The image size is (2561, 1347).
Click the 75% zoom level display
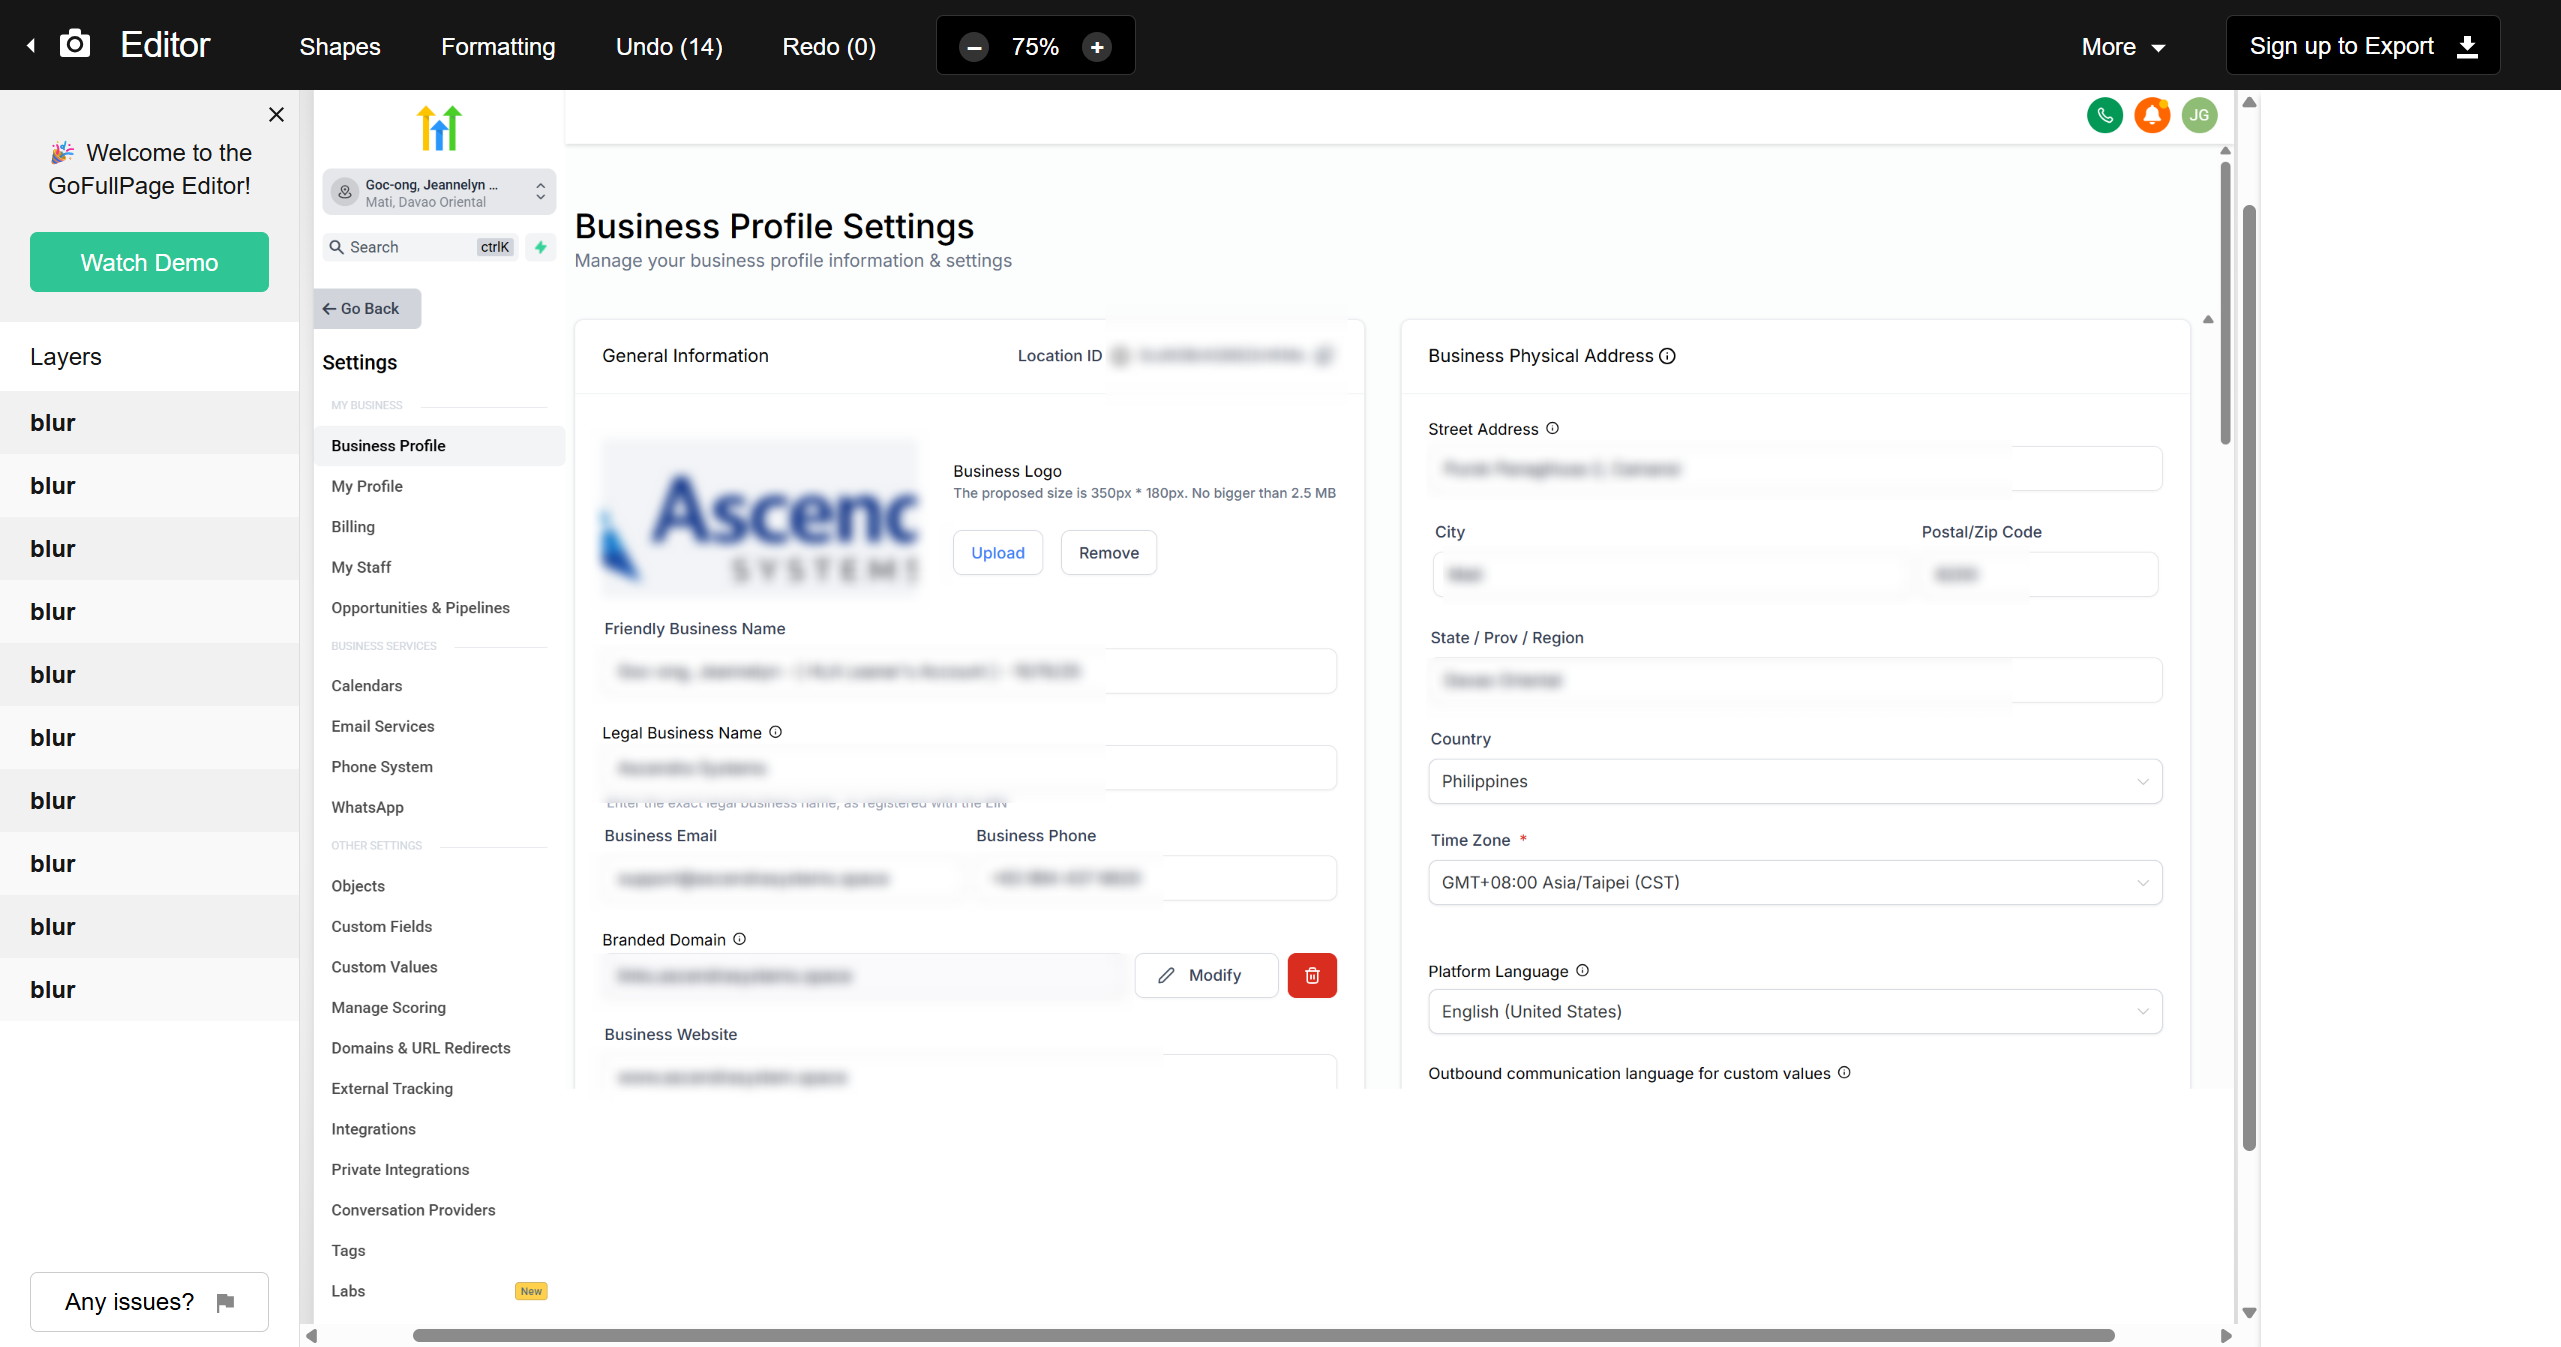tap(1035, 47)
